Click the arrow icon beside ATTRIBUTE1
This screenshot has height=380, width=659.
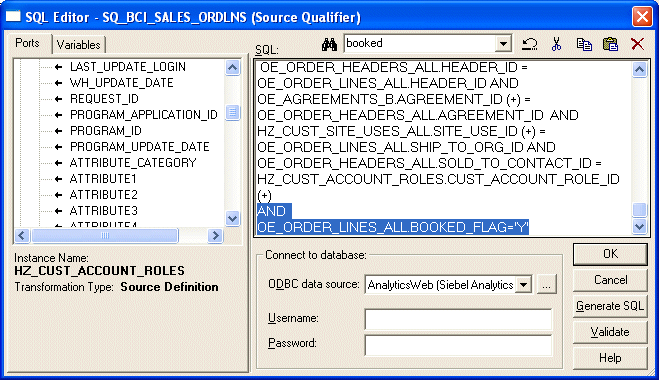(x=58, y=179)
